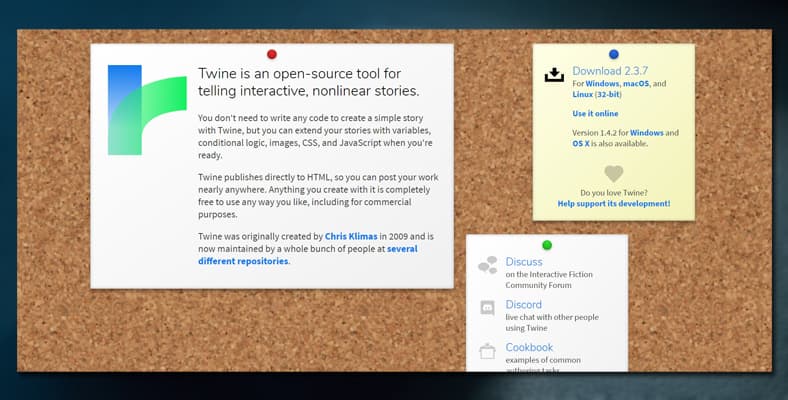
Task: Open the OS X version link
Action: click(581, 144)
